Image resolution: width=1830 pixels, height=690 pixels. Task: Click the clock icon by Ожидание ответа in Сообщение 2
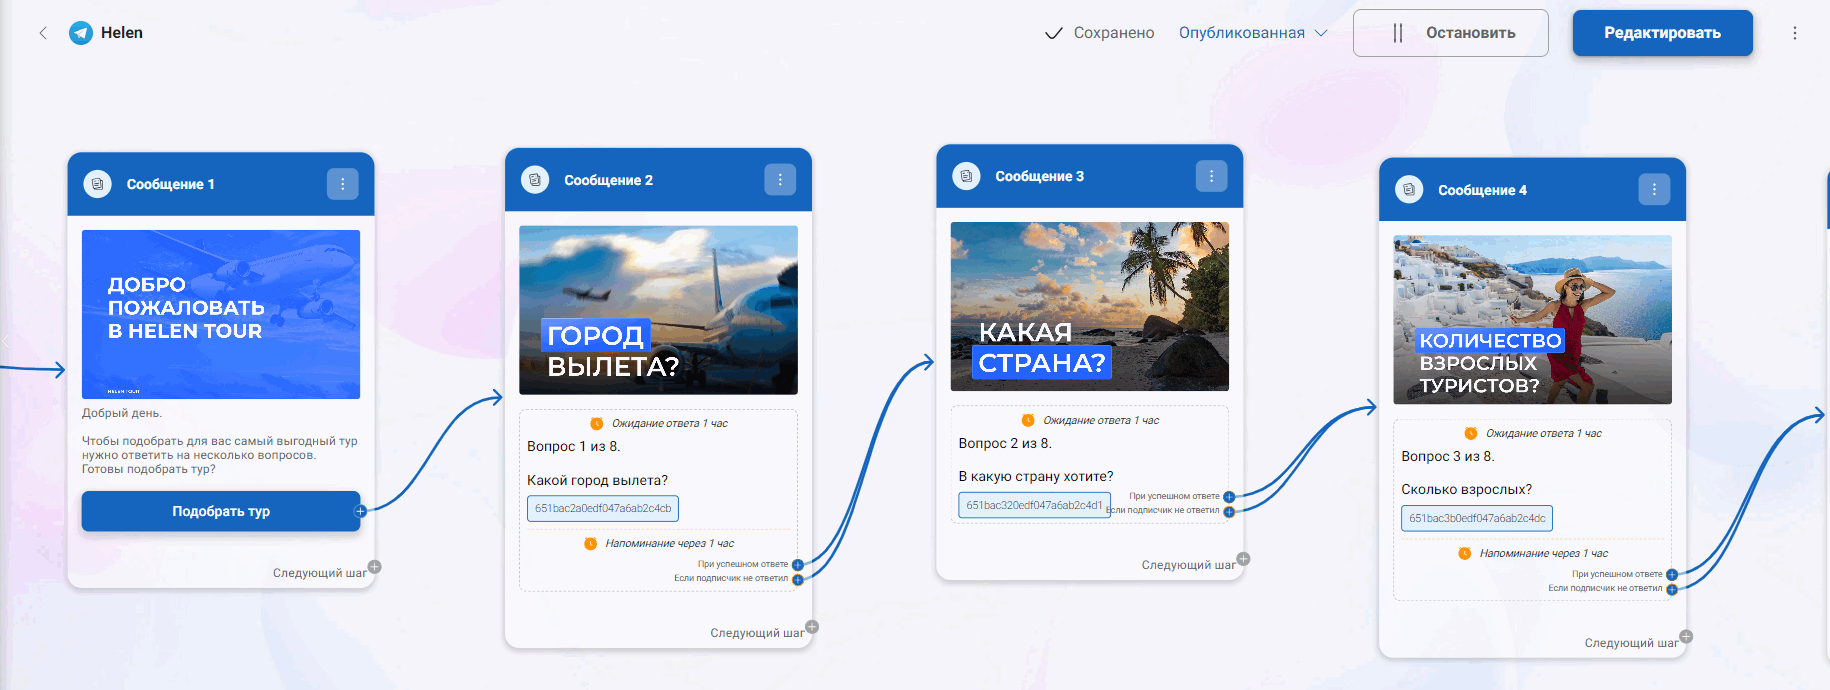pyautogui.click(x=597, y=423)
